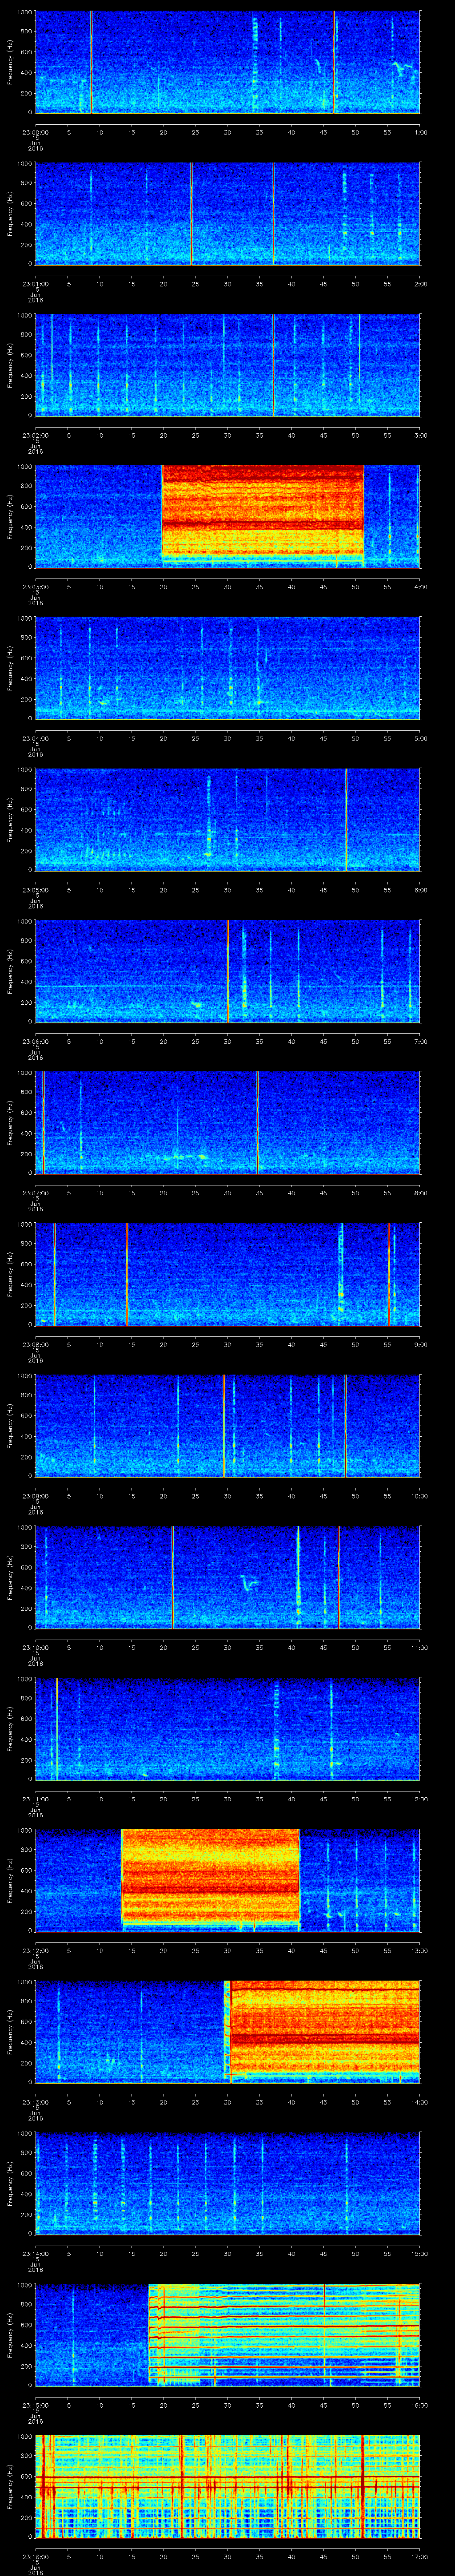Click the '17:00' end time label
455x2576 pixels.
419,2555
